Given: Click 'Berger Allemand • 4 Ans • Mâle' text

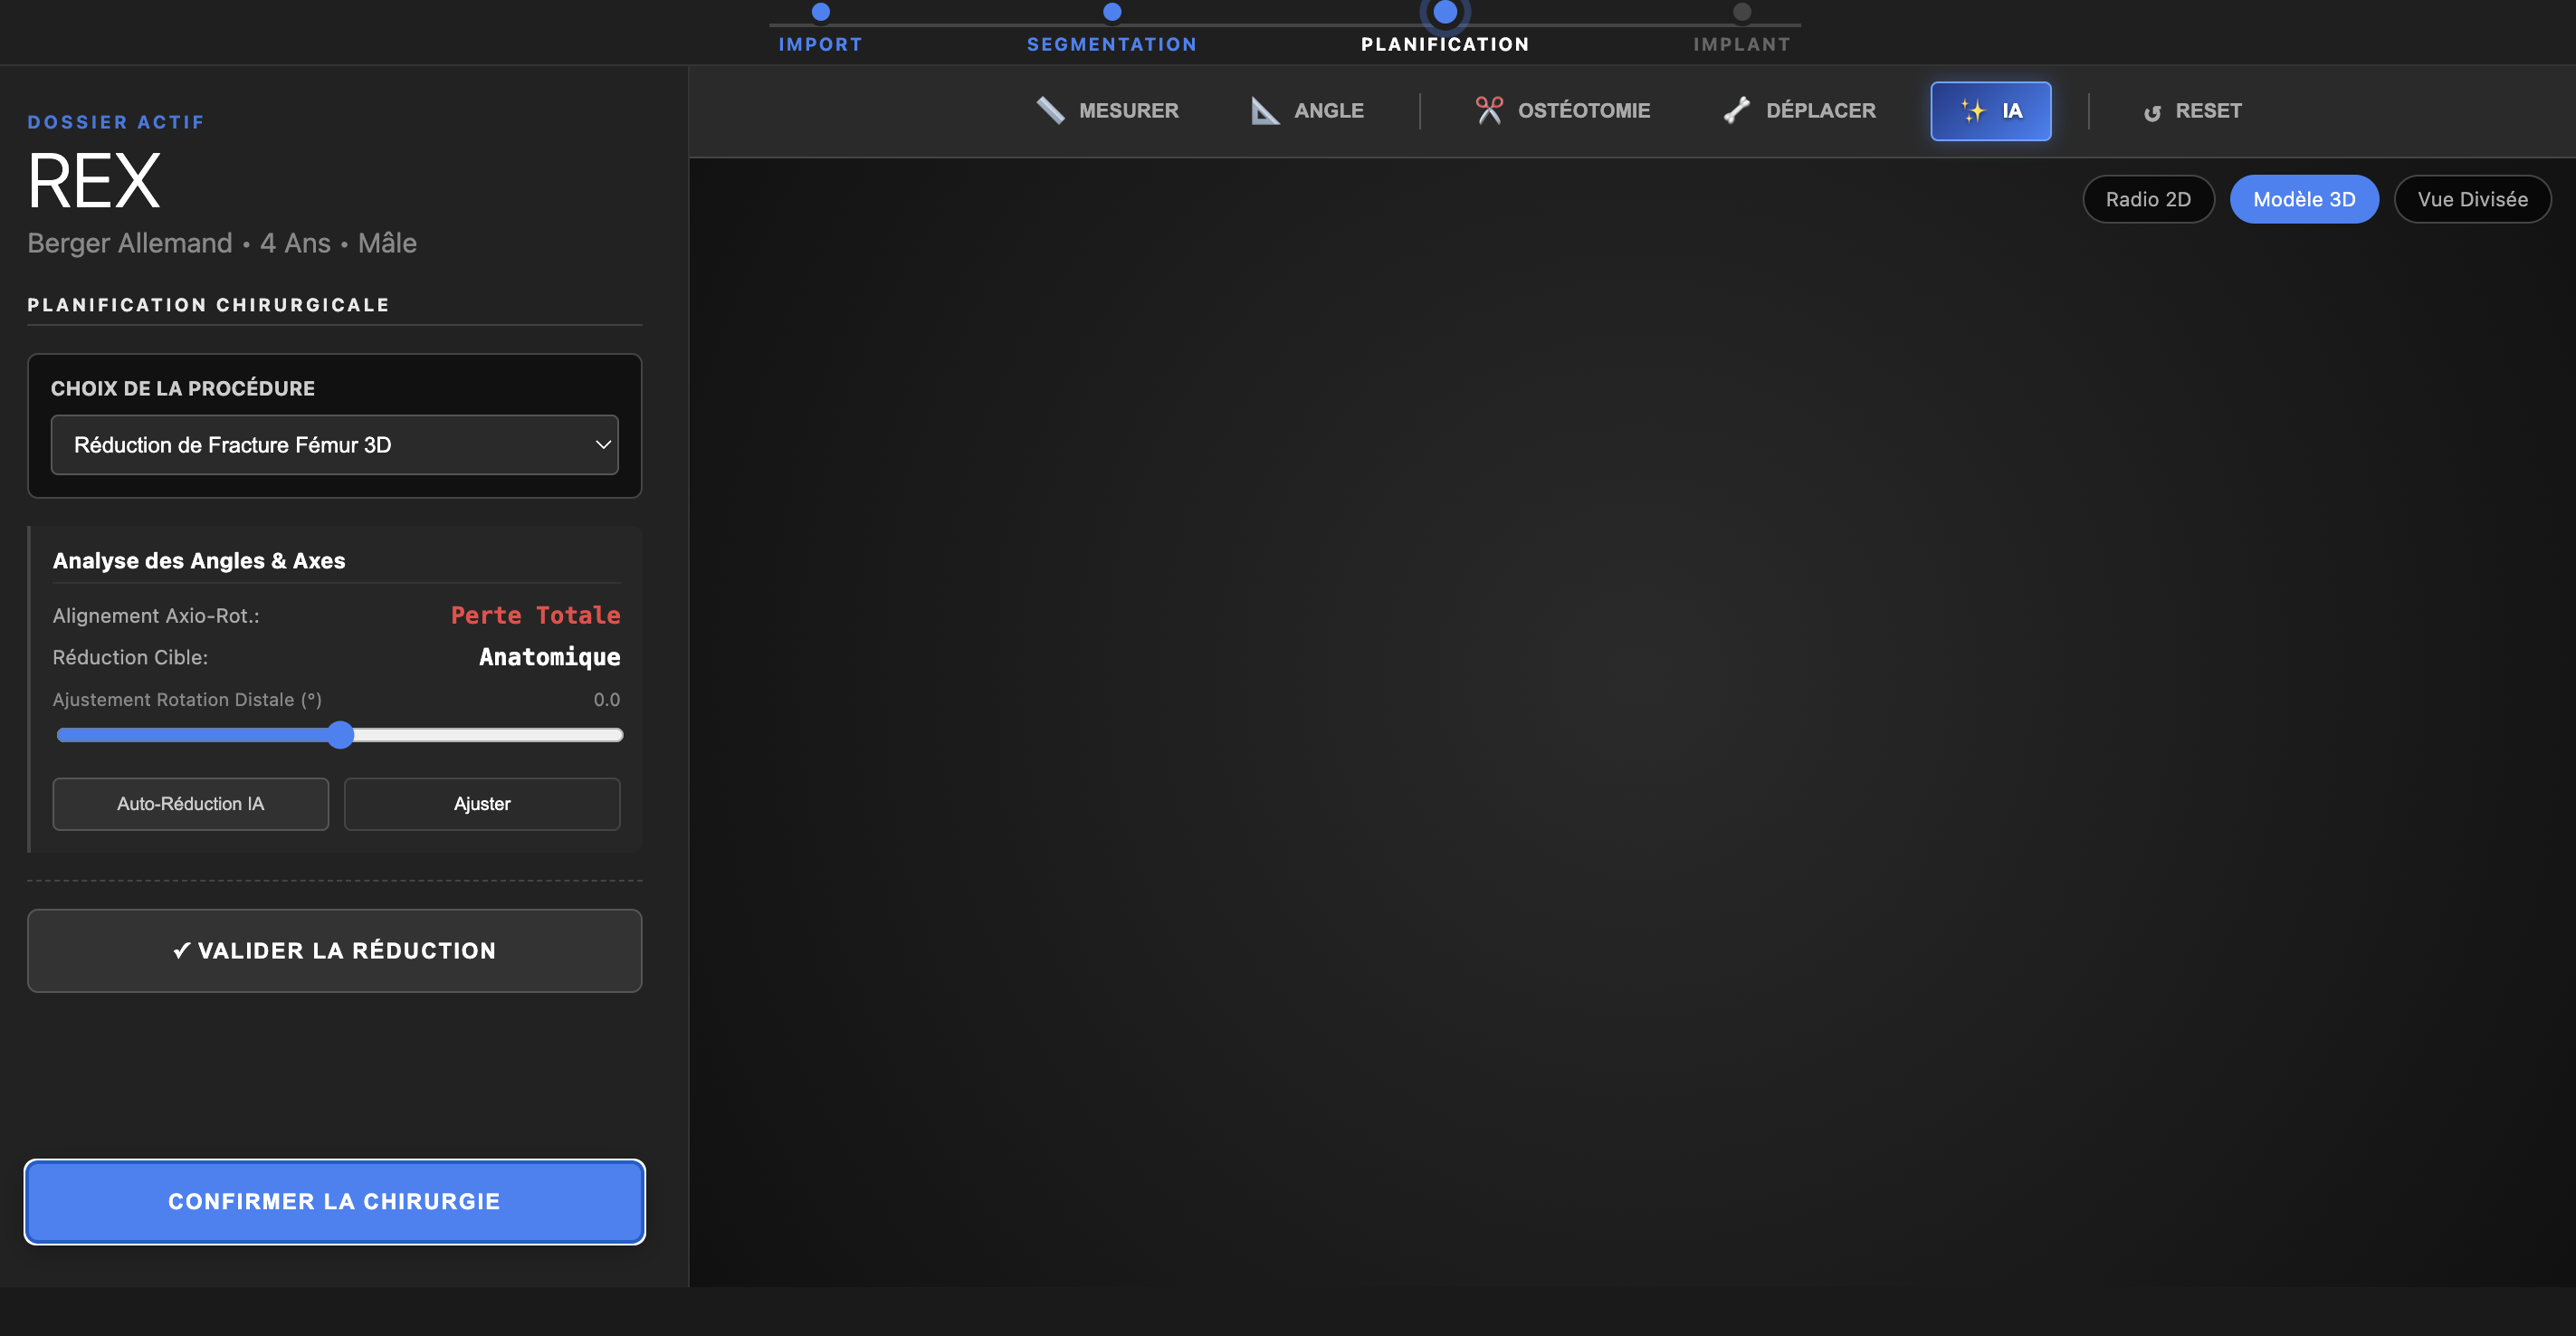Looking at the screenshot, I should pyautogui.click(x=222, y=243).
